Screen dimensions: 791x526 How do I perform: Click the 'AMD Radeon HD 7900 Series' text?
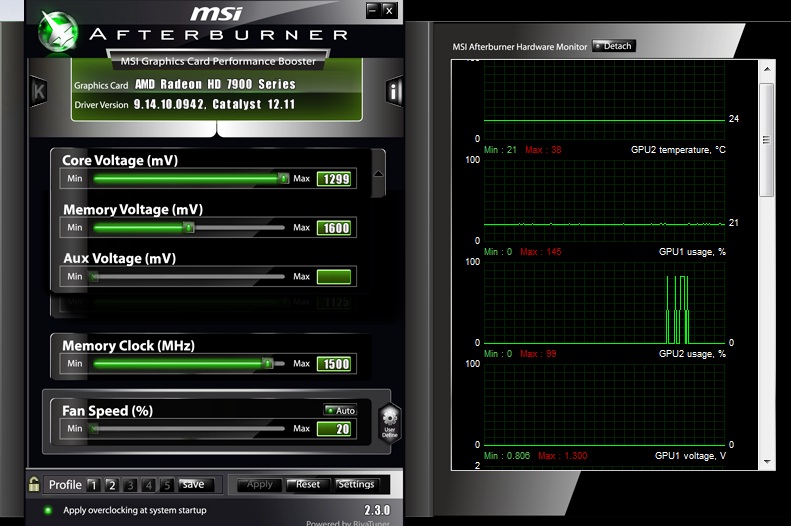215,84
